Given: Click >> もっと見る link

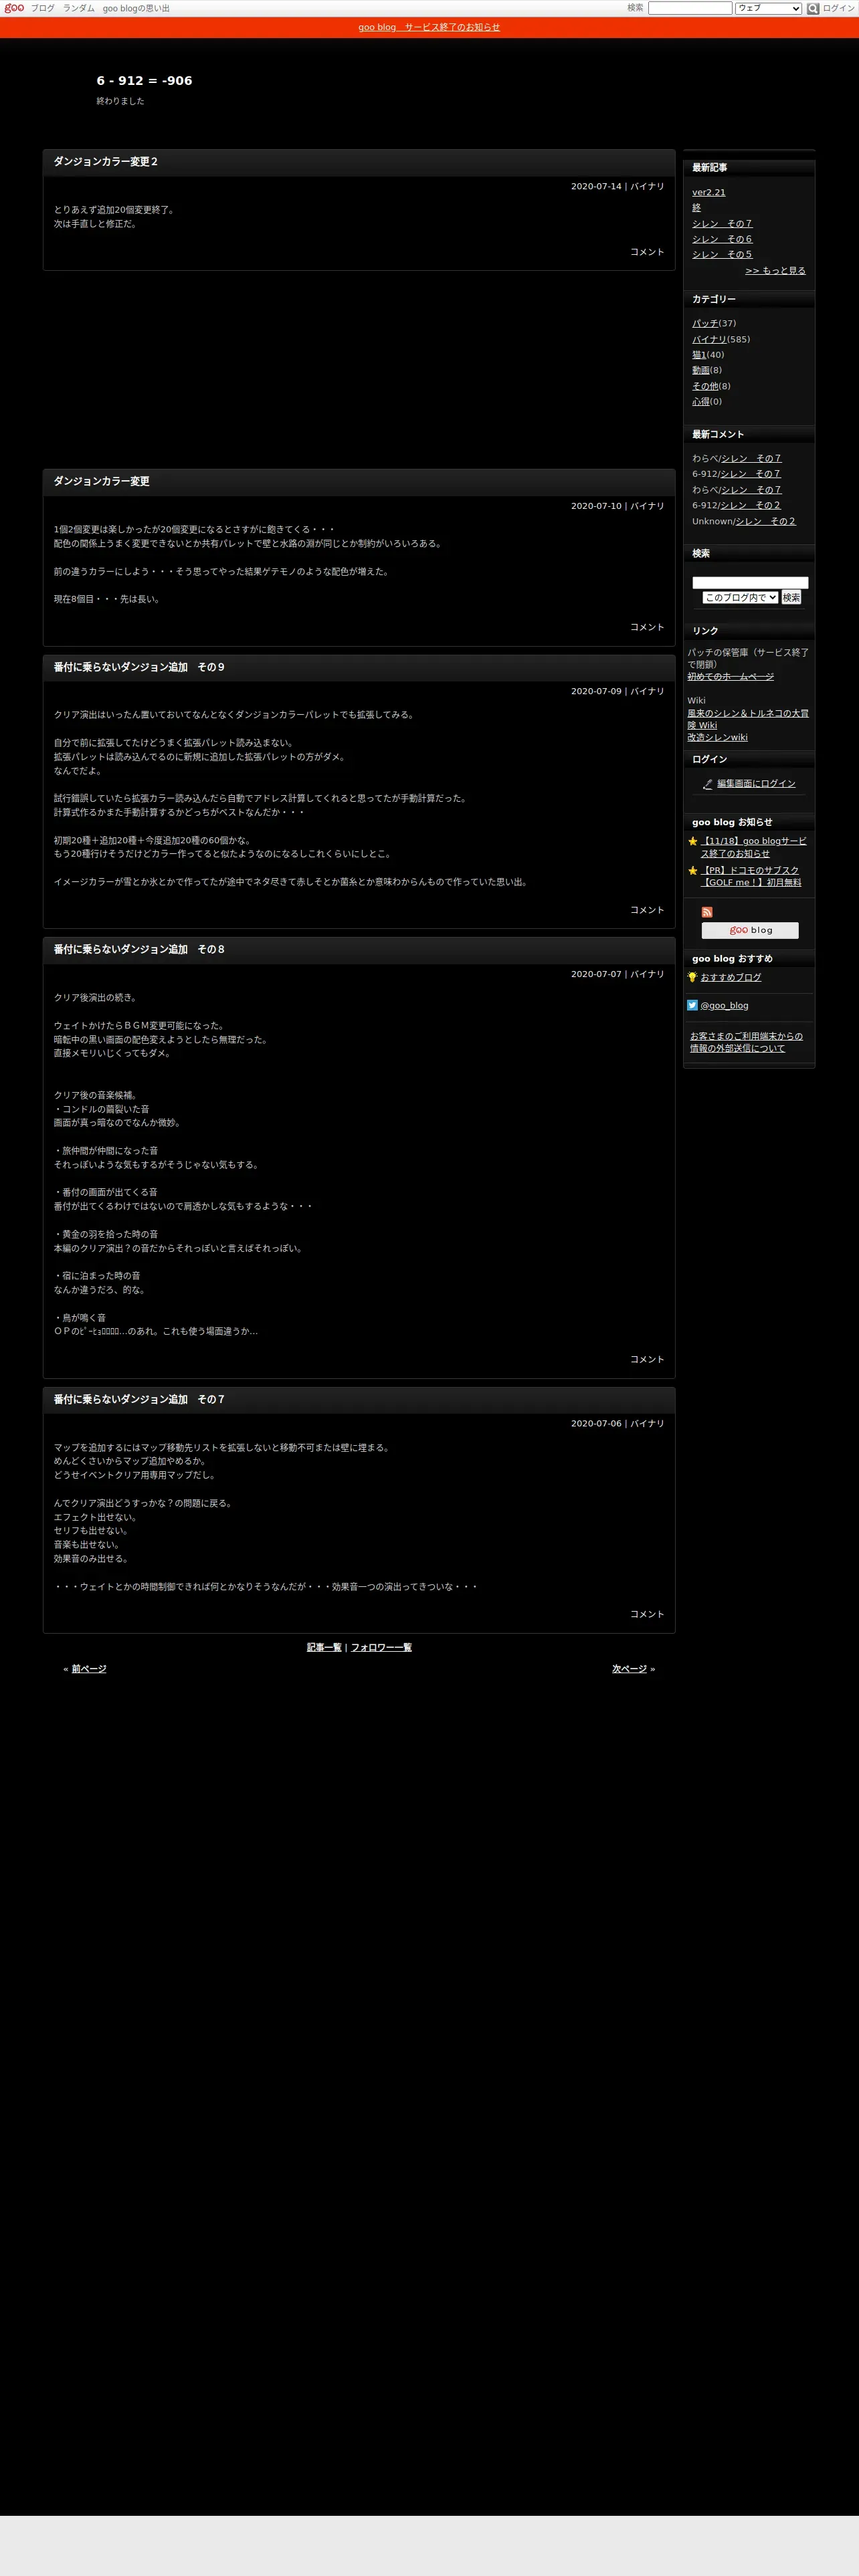Looking at the screenshot, I should point(775,271).
